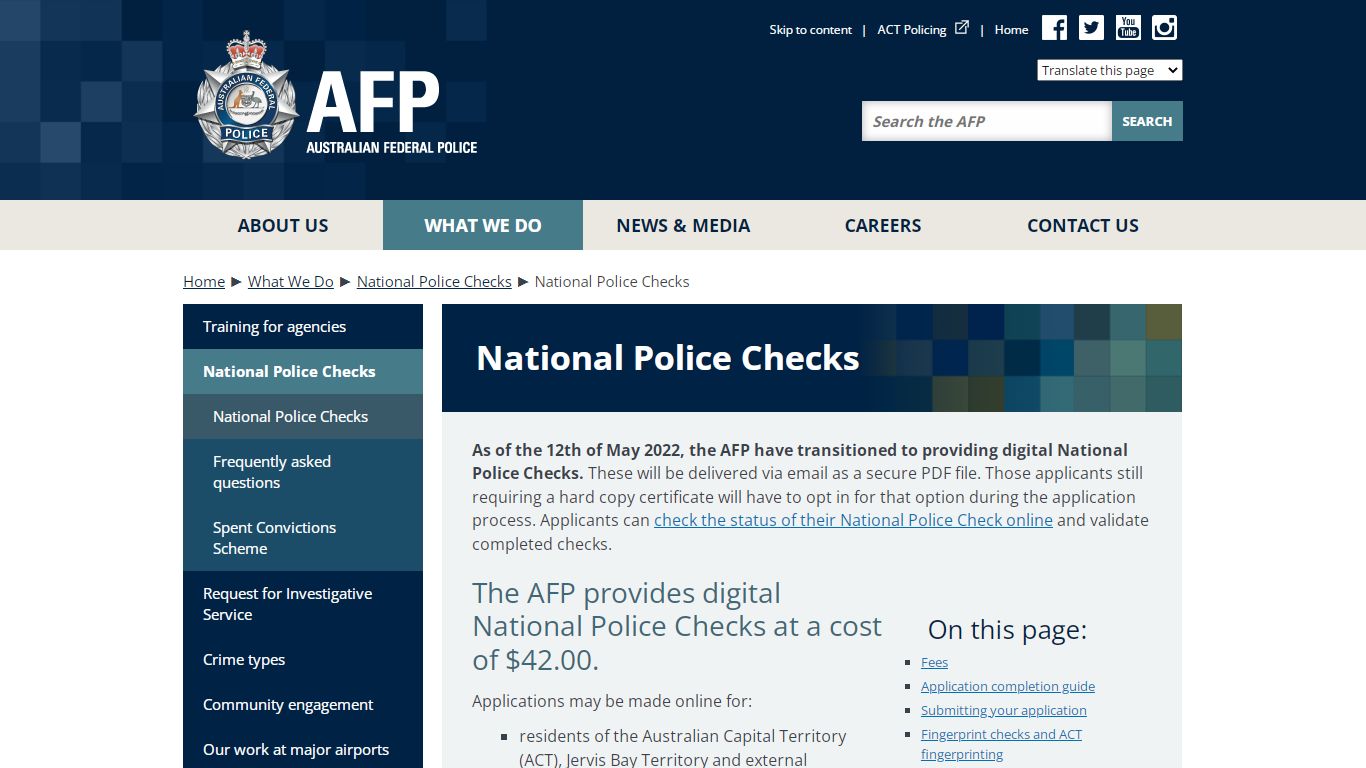Open Community engagement in sidebar
This screenshot has height=768, width=1366.
click(303, 704)
